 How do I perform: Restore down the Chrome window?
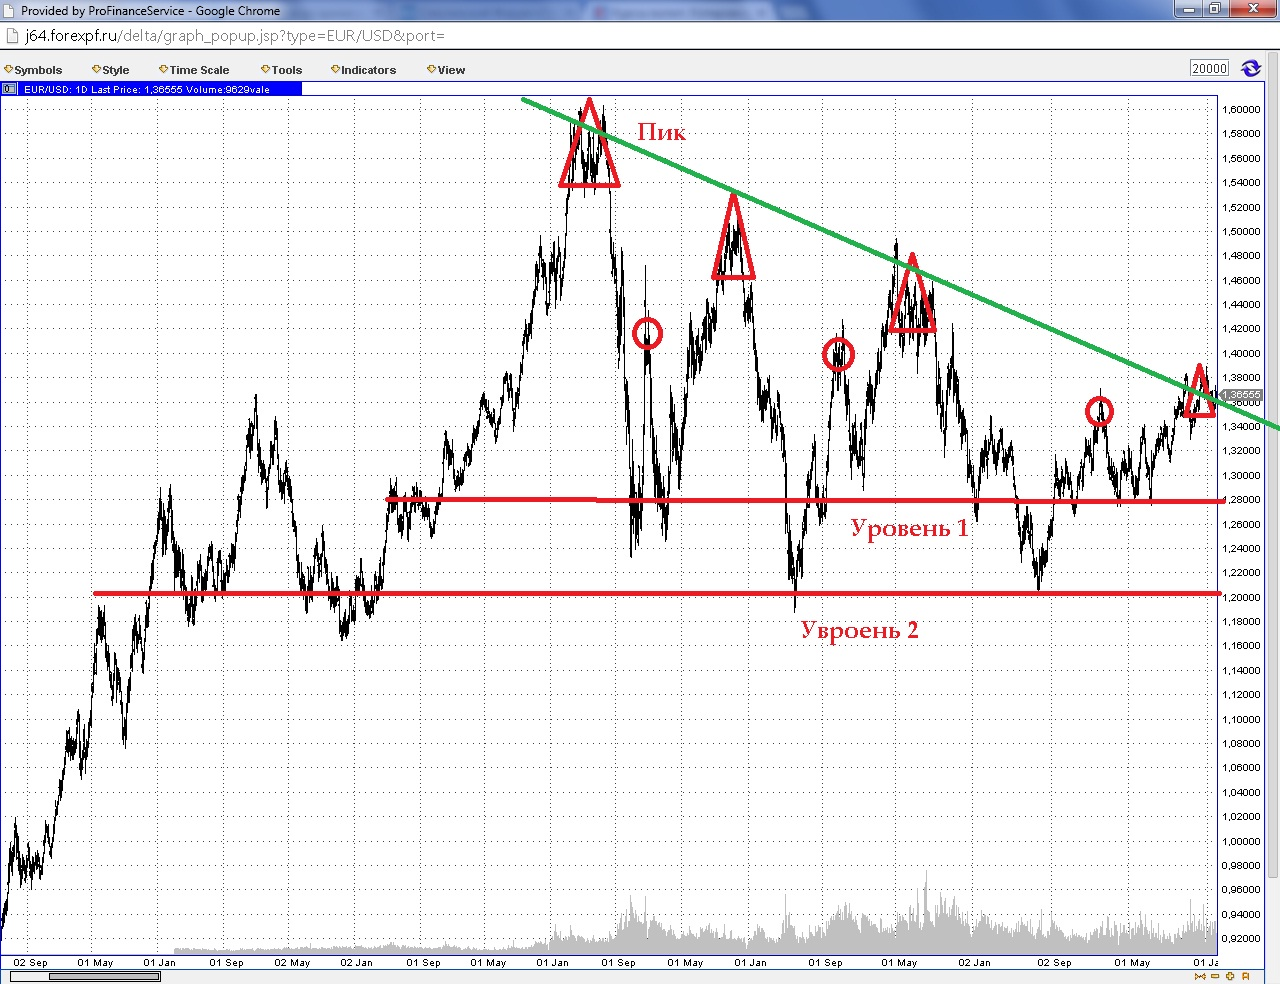pos(1214,8)
